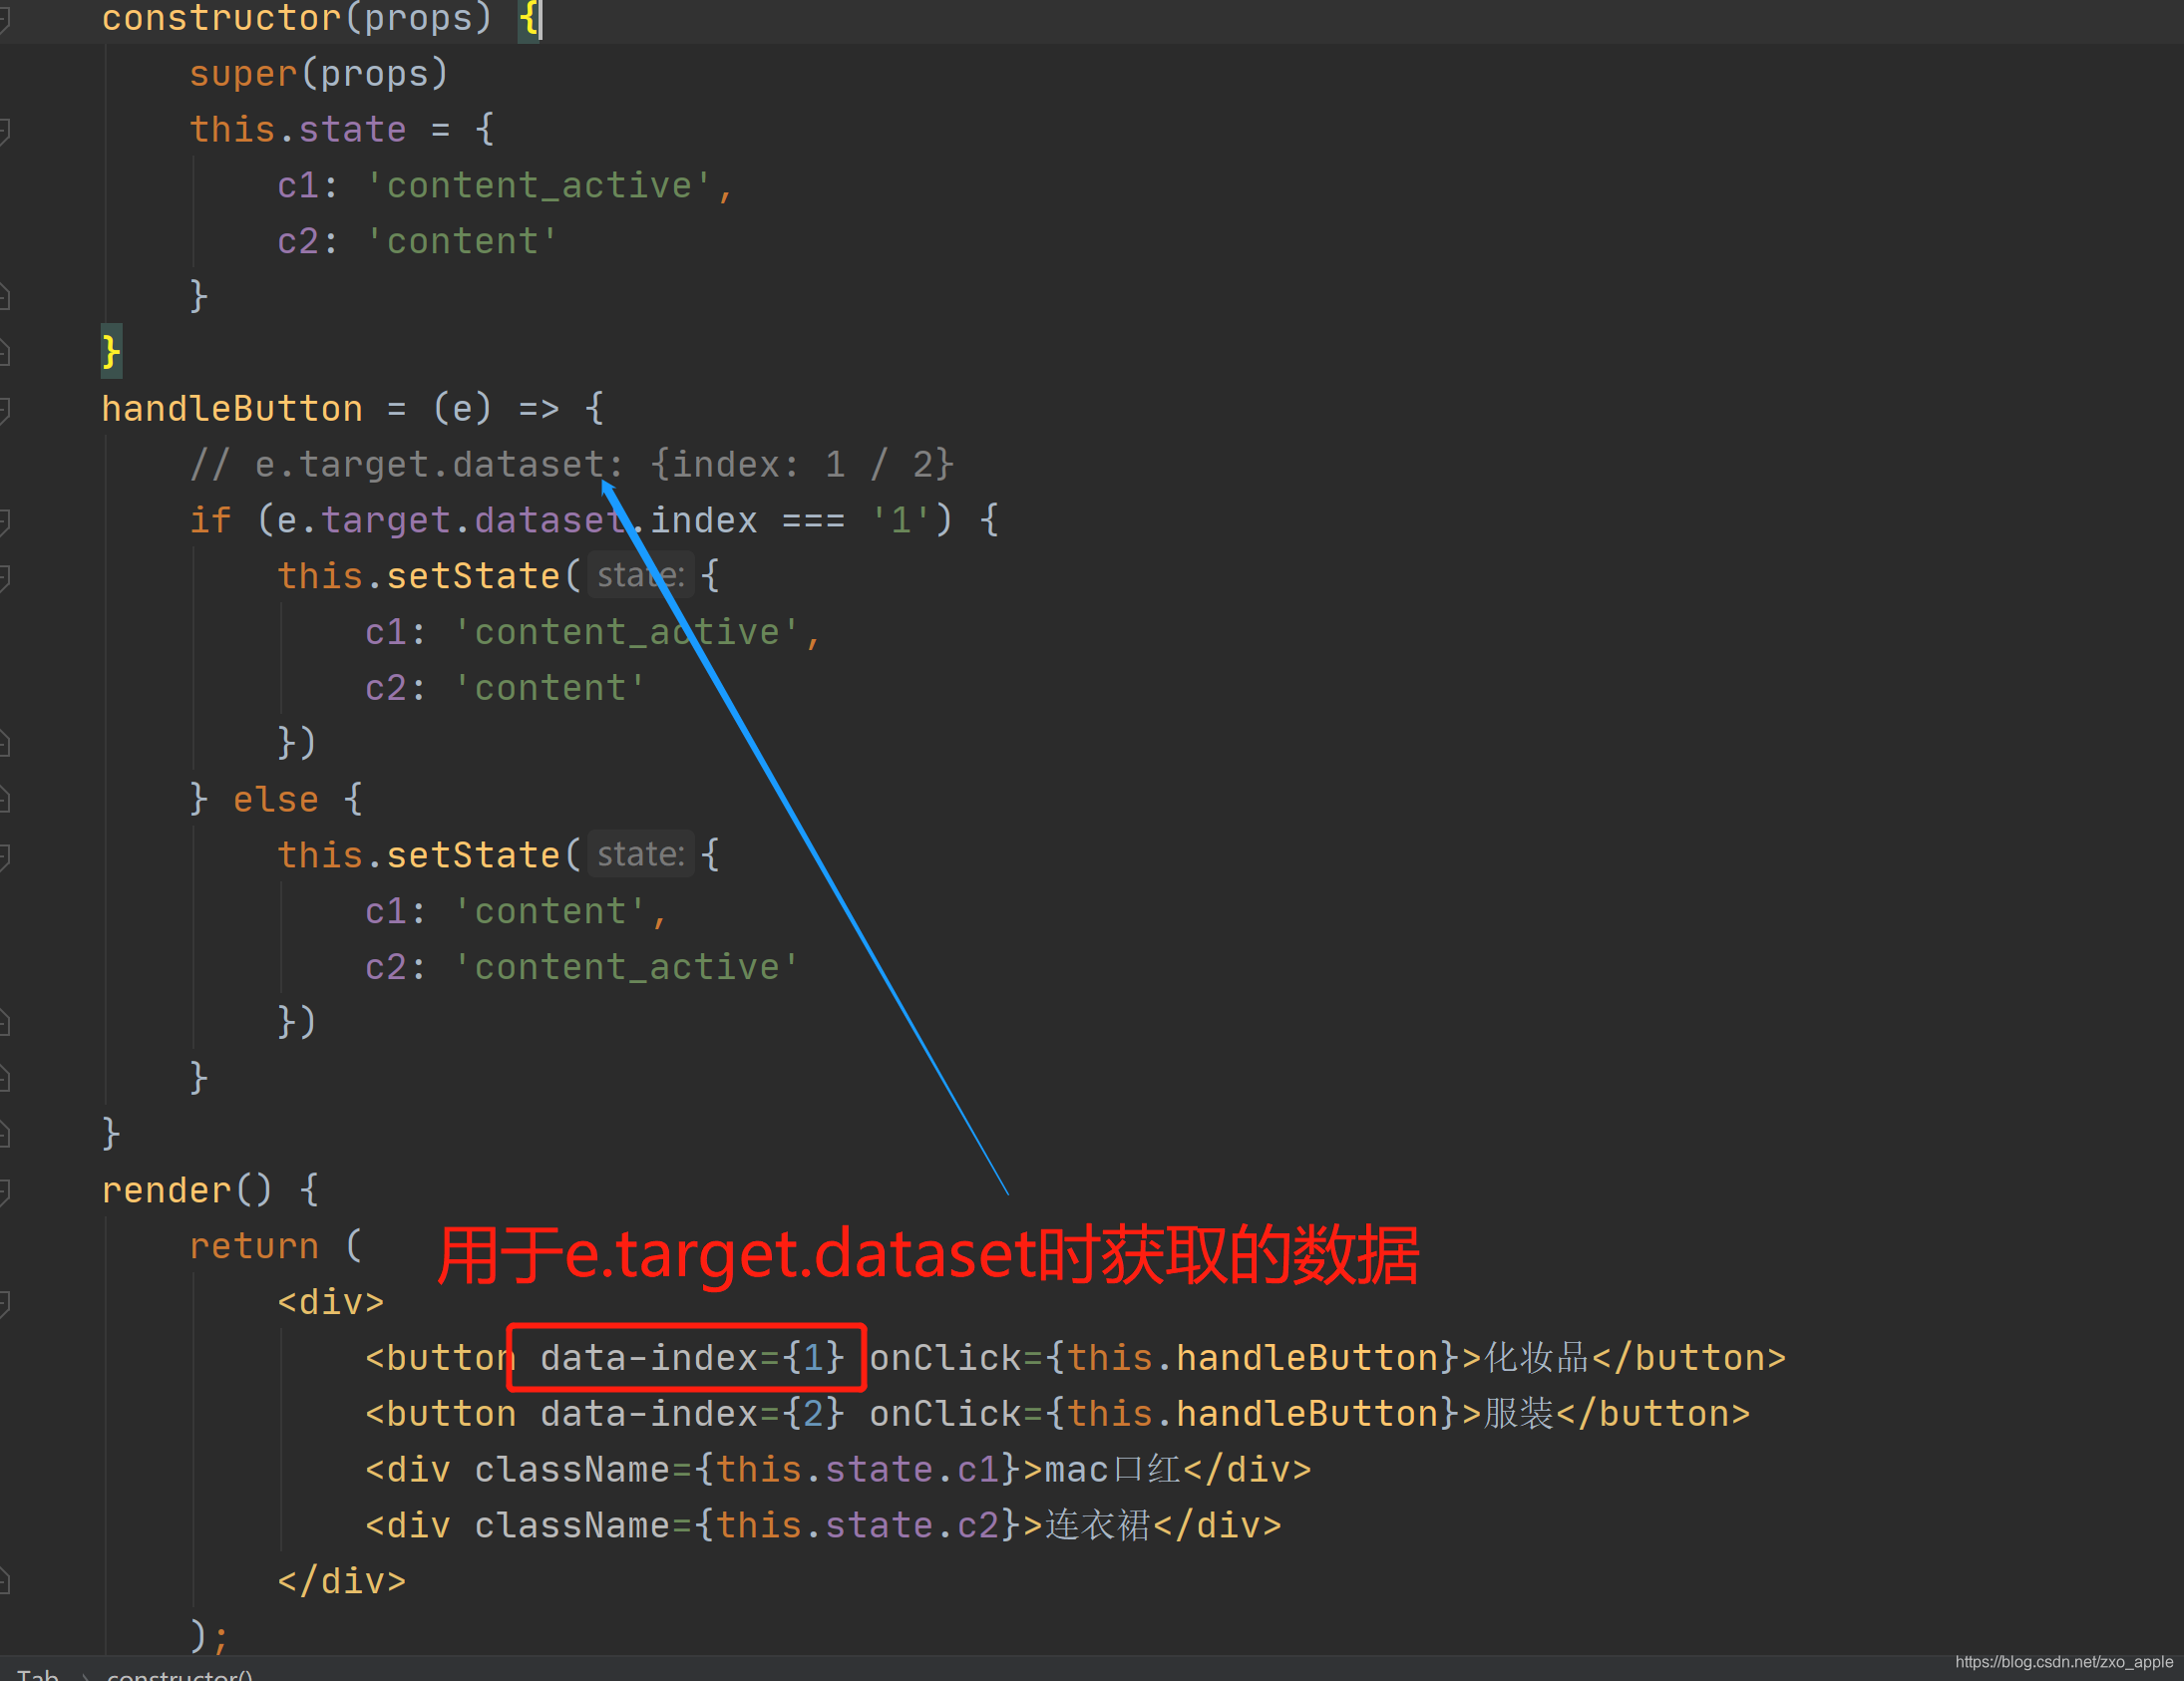The width and height of the screenshot is (2184, 1681).
Task: Click the highlighted yellow closing brace of constructor
Action: point(111,352)
